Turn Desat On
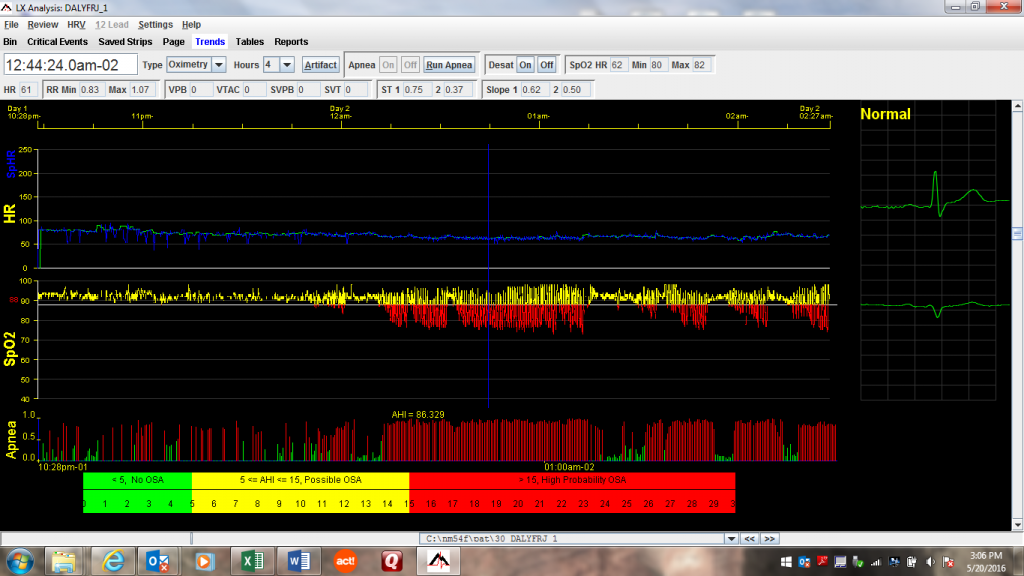1024x576 pixels. coord(525,65)
